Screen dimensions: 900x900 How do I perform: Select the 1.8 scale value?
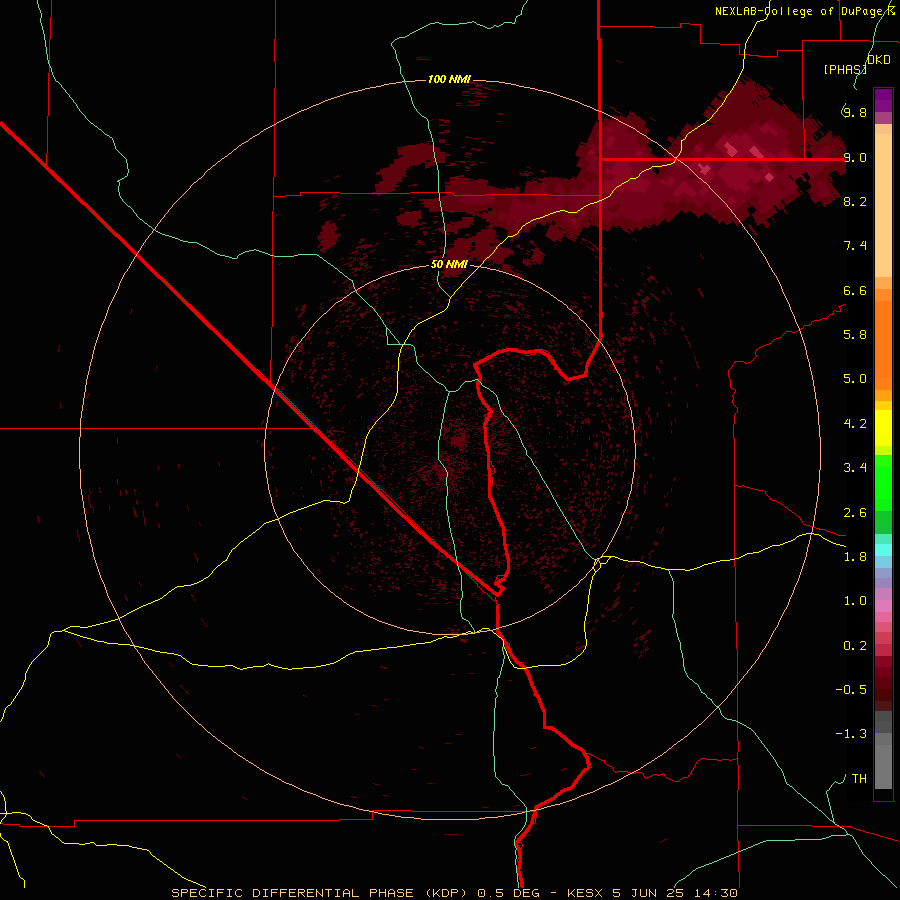(855, 557)
